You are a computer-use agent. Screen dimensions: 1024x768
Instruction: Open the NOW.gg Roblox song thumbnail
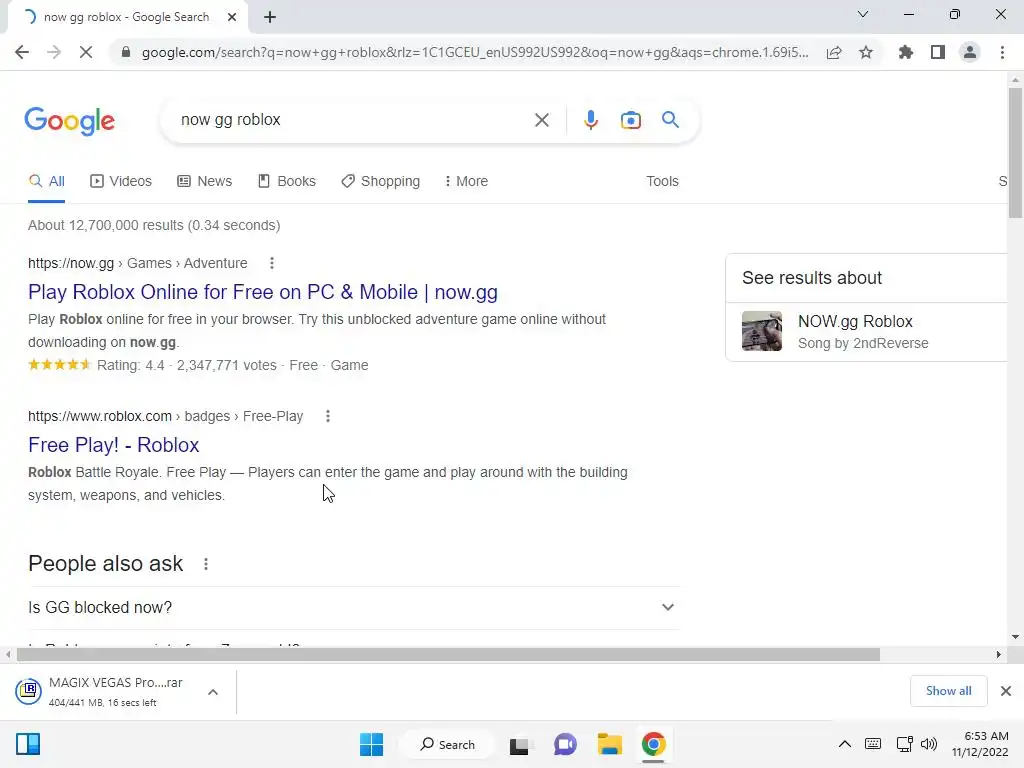[x=761, y=331]
